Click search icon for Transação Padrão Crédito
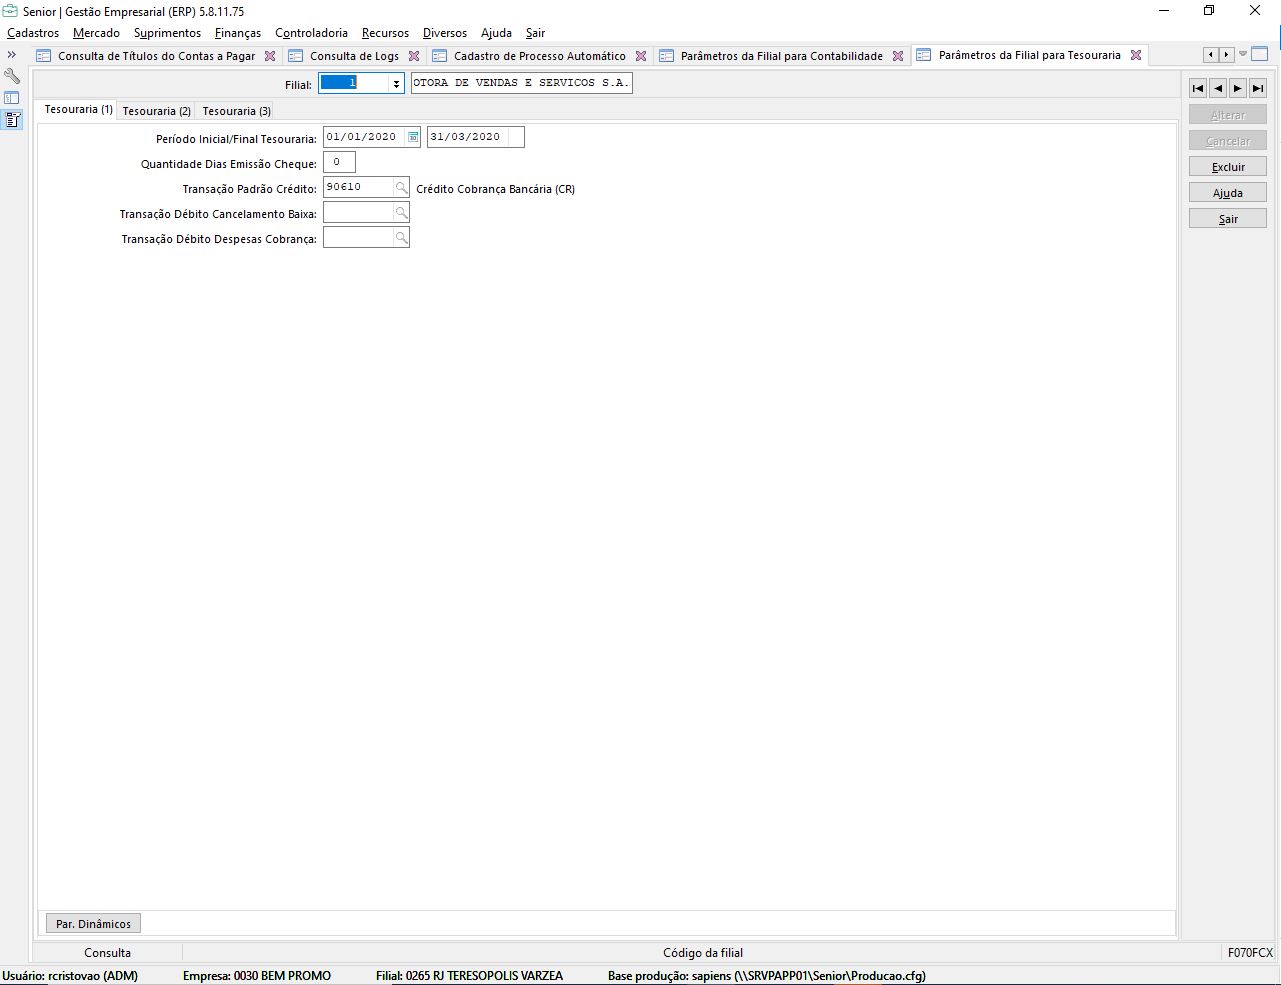 coord(401,188)
